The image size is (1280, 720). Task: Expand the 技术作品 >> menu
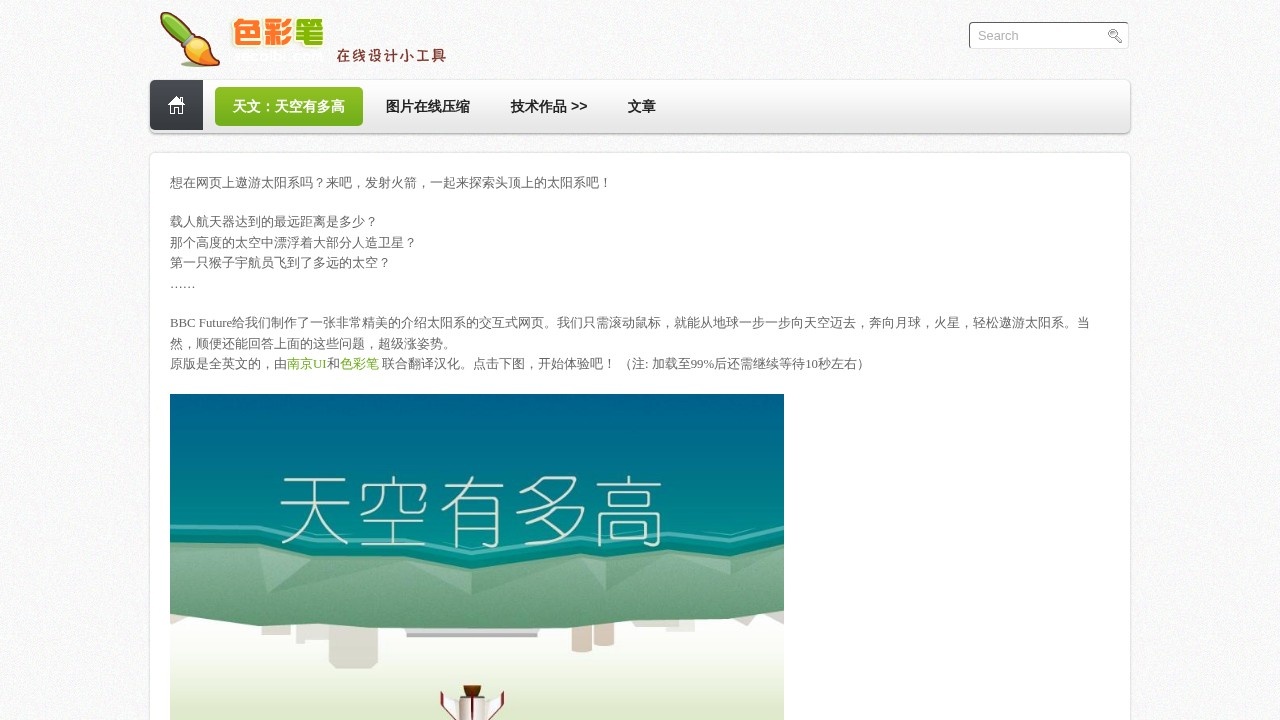tap(548, 107)
